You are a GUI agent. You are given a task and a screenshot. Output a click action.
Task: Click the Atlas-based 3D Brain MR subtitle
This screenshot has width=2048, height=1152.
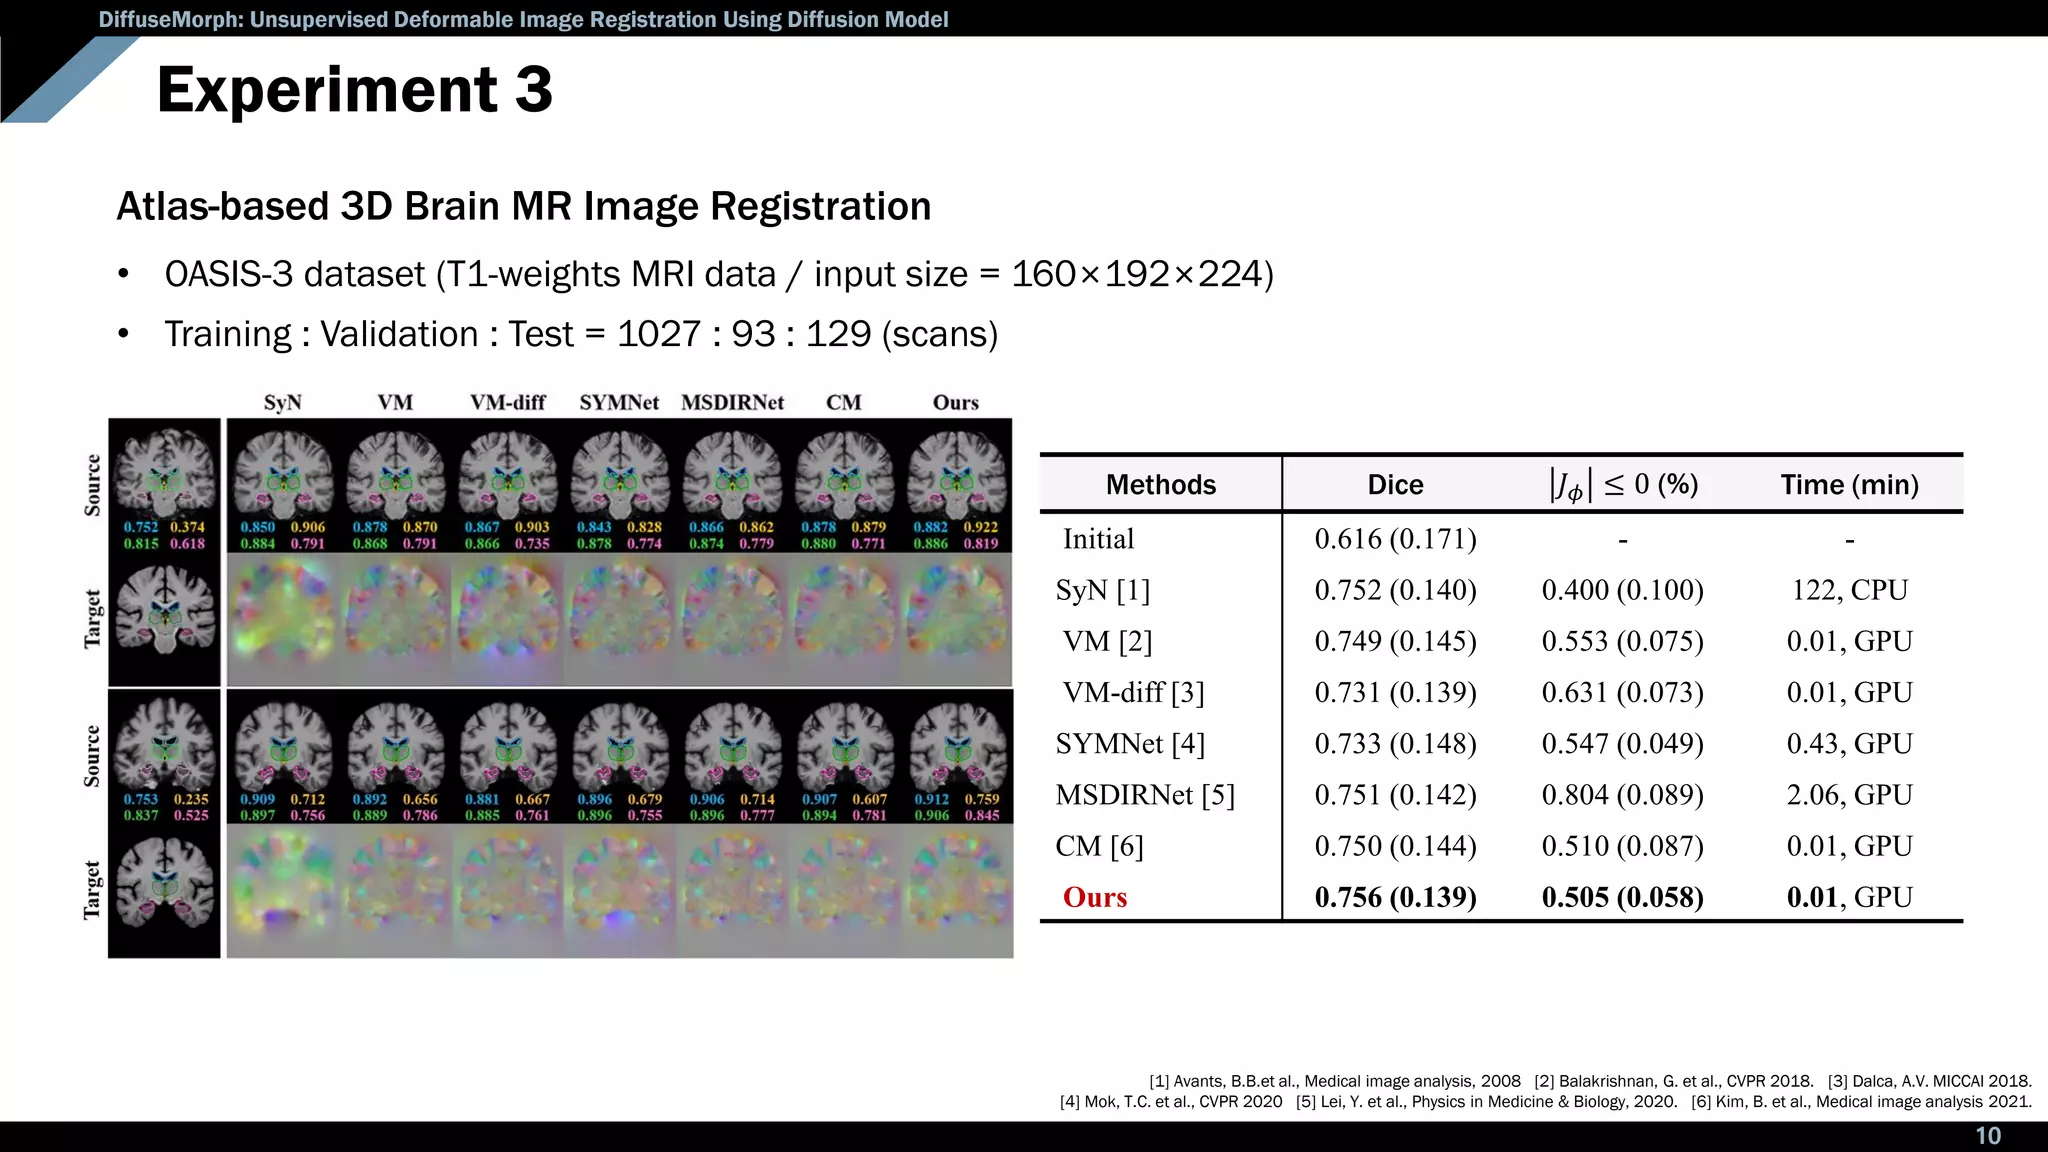coord(523,207)
